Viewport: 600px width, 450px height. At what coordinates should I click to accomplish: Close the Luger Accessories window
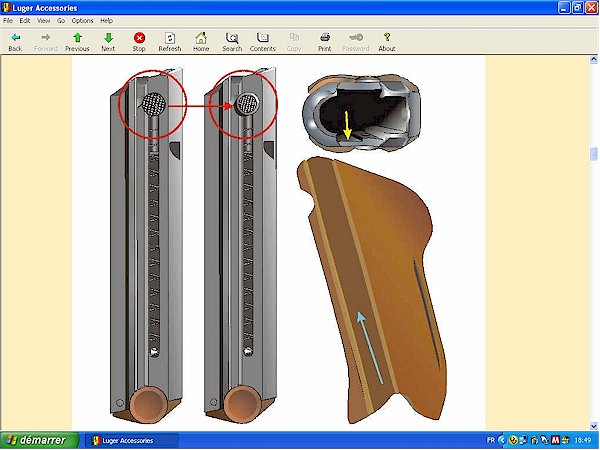pos(592,8)
